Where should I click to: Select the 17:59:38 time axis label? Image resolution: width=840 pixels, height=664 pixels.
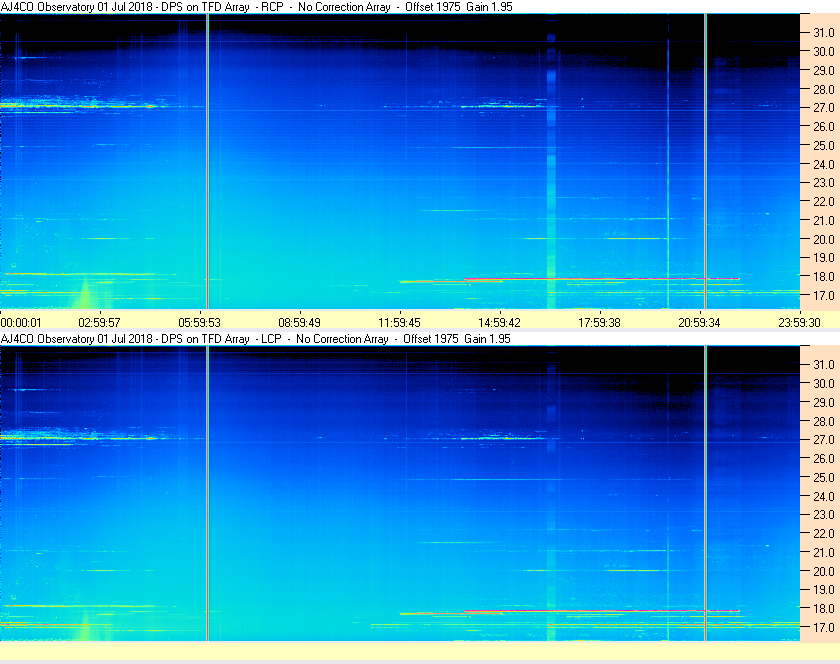click(599, 323)
